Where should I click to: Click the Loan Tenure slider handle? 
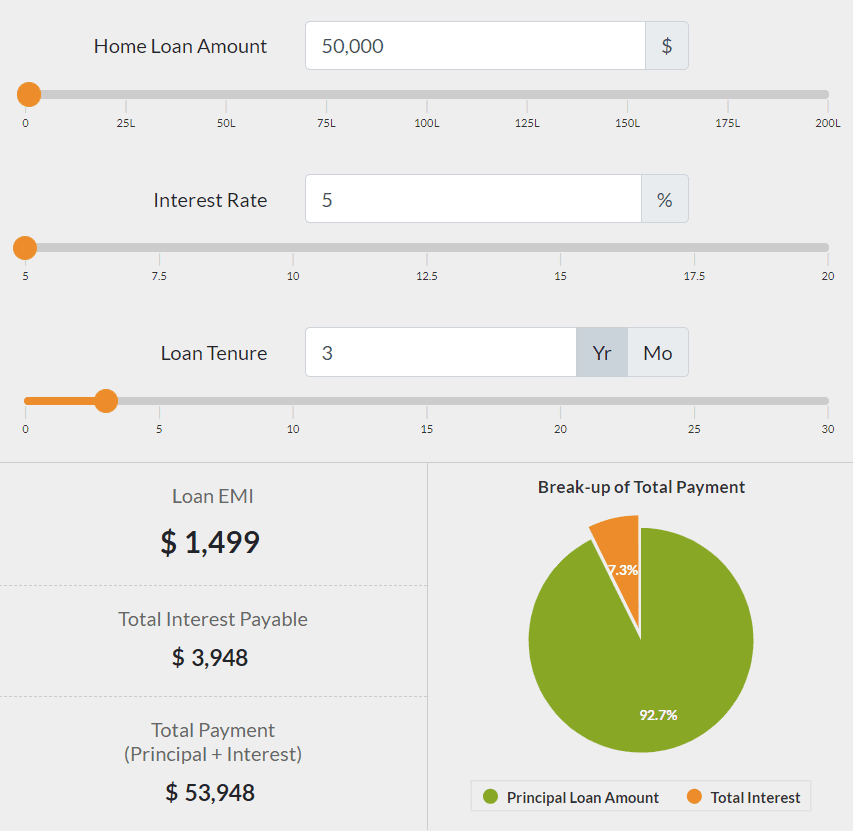pyautogui.click(x=105, y=401)
